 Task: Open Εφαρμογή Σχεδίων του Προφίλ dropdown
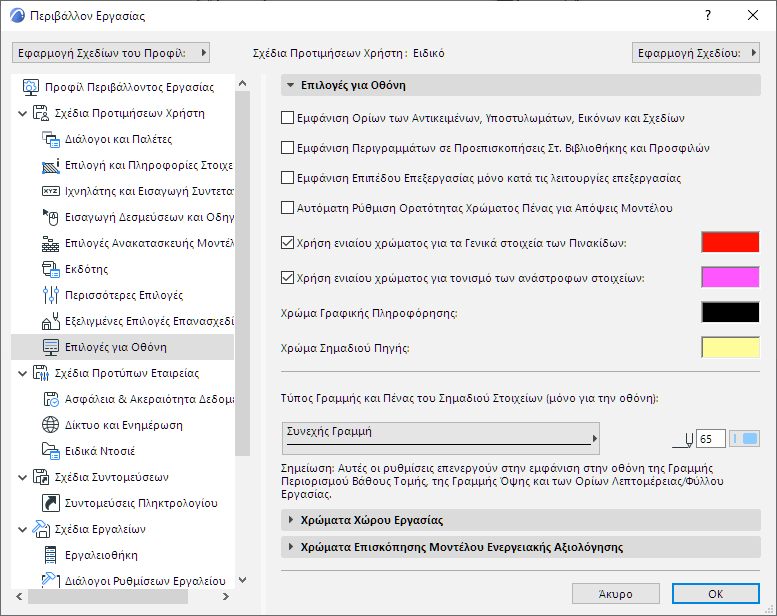(111, 53)
